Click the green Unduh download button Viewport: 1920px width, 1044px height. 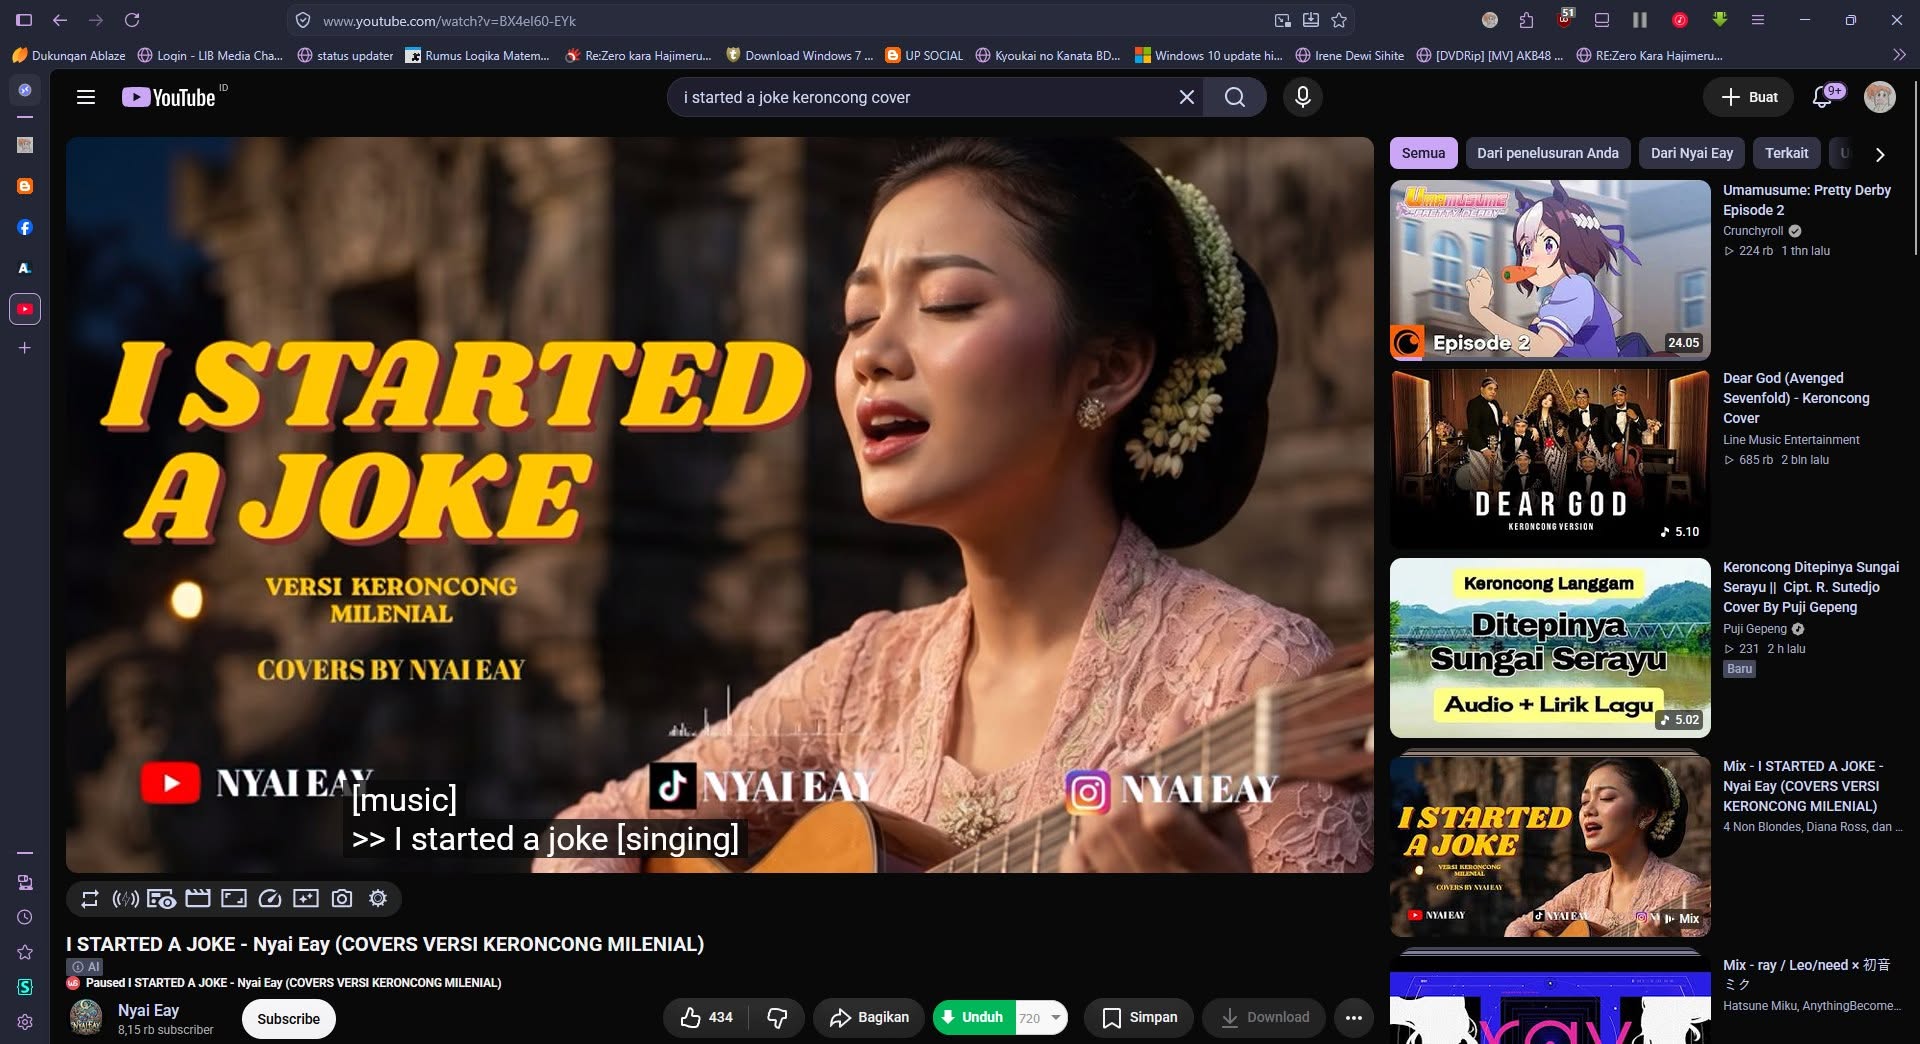tap(974, 1018)
